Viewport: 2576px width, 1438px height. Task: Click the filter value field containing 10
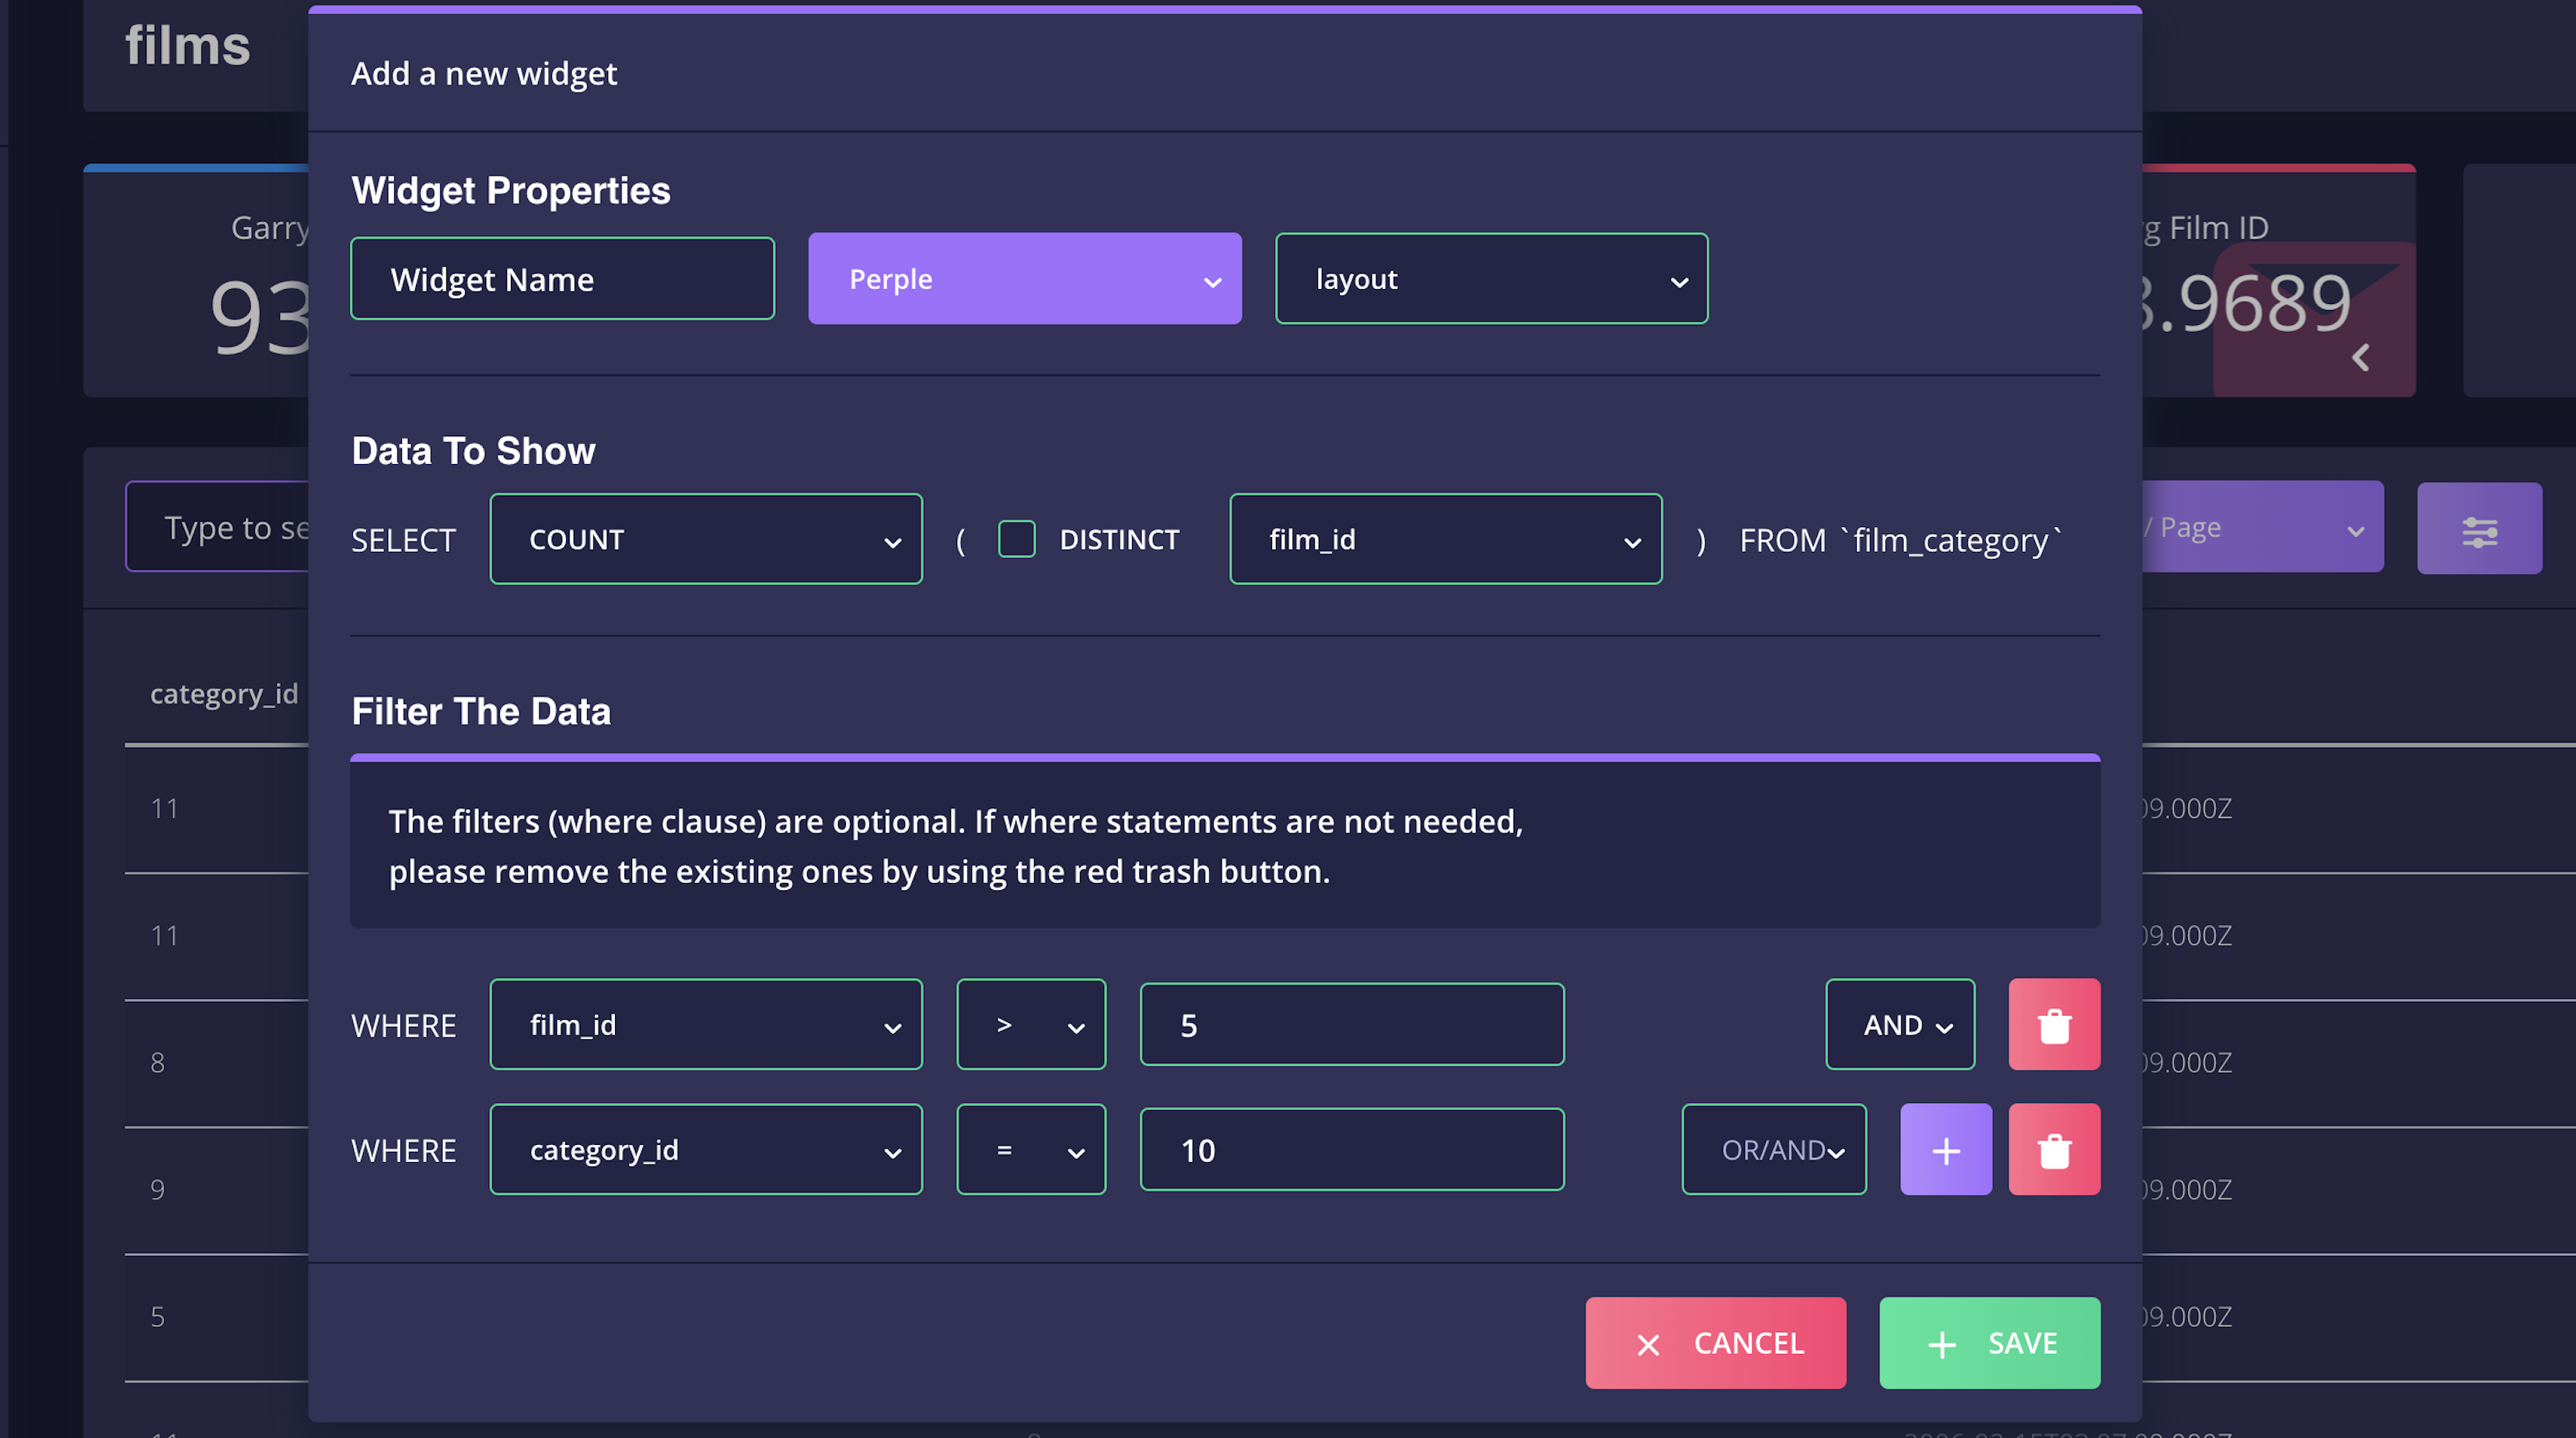click(1351, 1150)
